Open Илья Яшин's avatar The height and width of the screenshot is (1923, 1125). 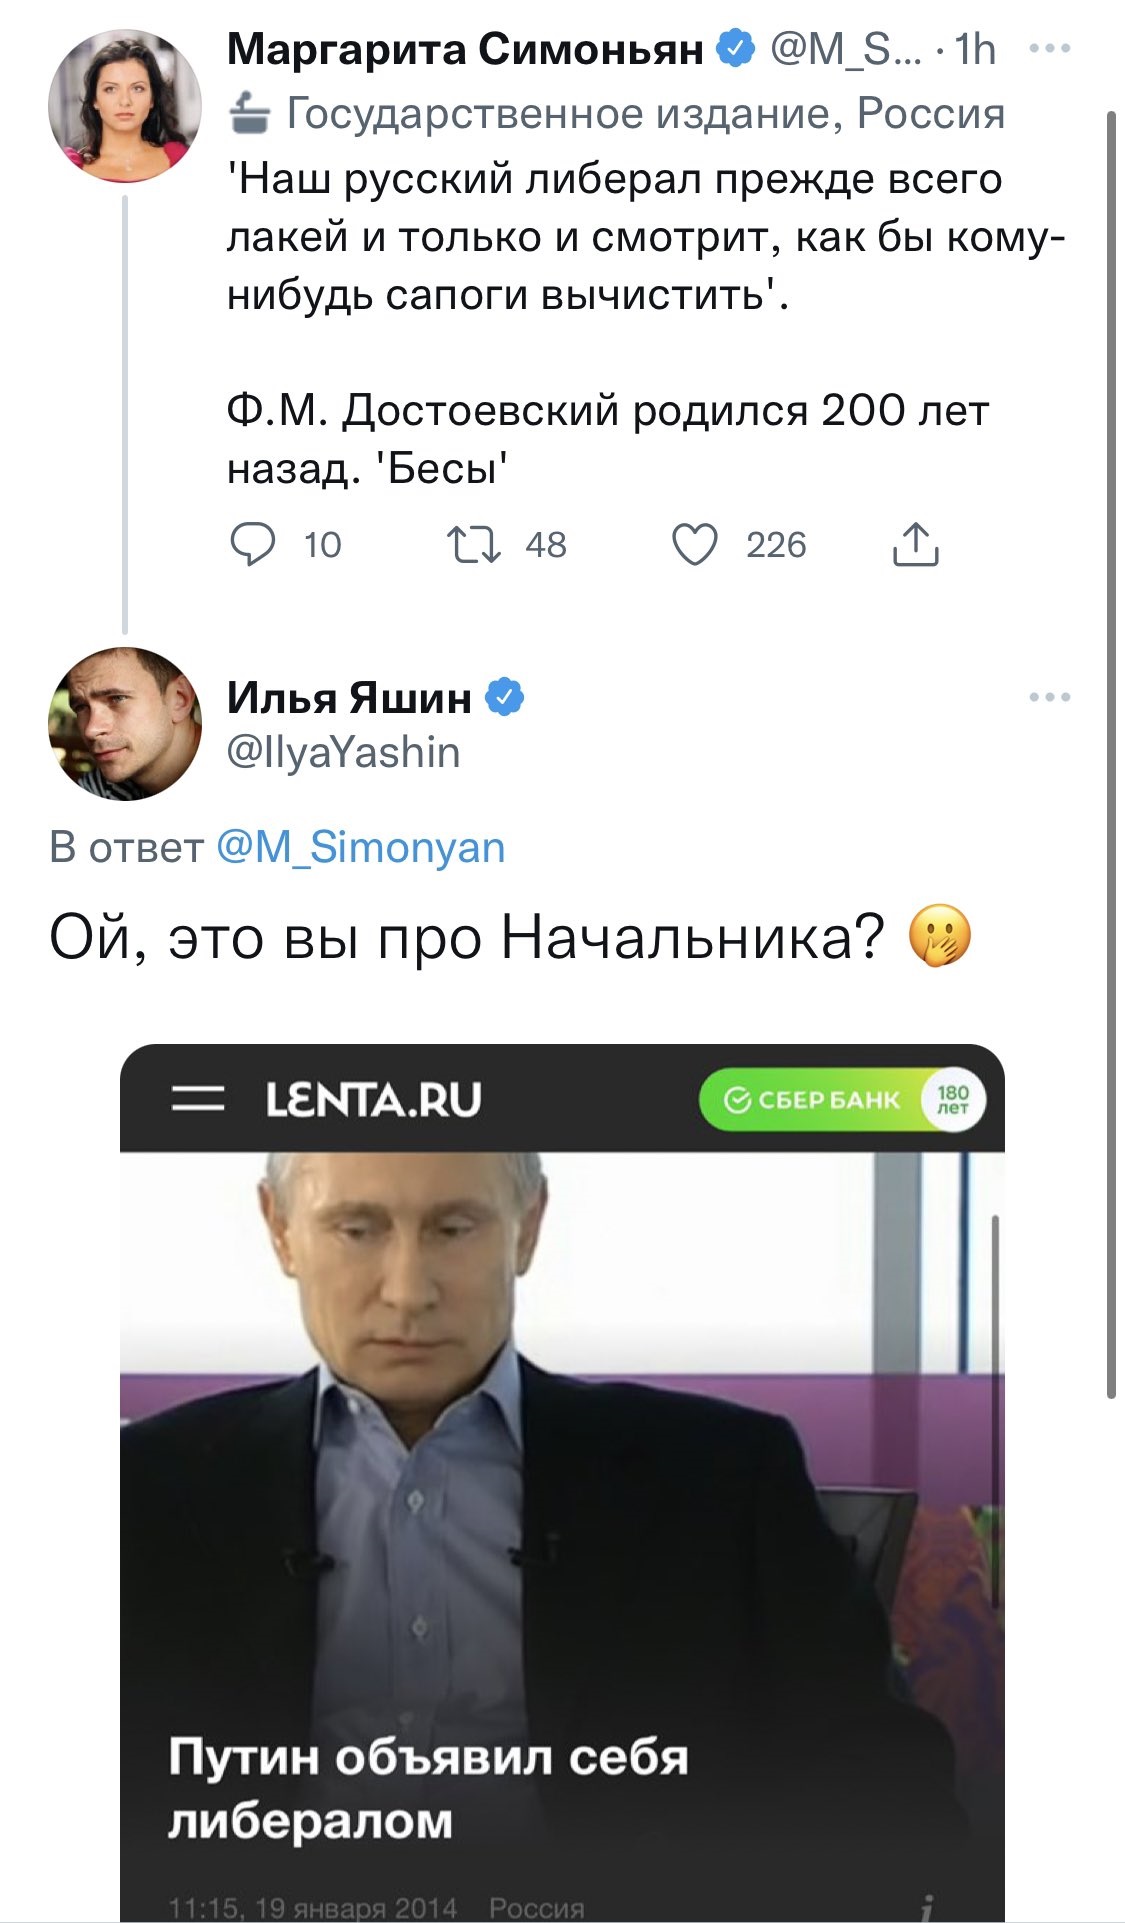[125, 724]
